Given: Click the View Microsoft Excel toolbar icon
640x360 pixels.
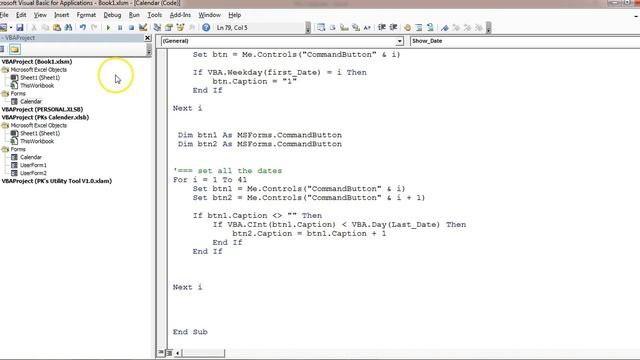Looking at the screenshot, I should point(3,27).
